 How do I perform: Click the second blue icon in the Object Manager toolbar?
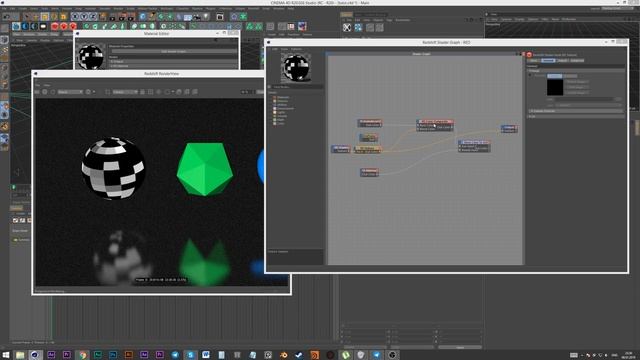[x=358, y=27]
